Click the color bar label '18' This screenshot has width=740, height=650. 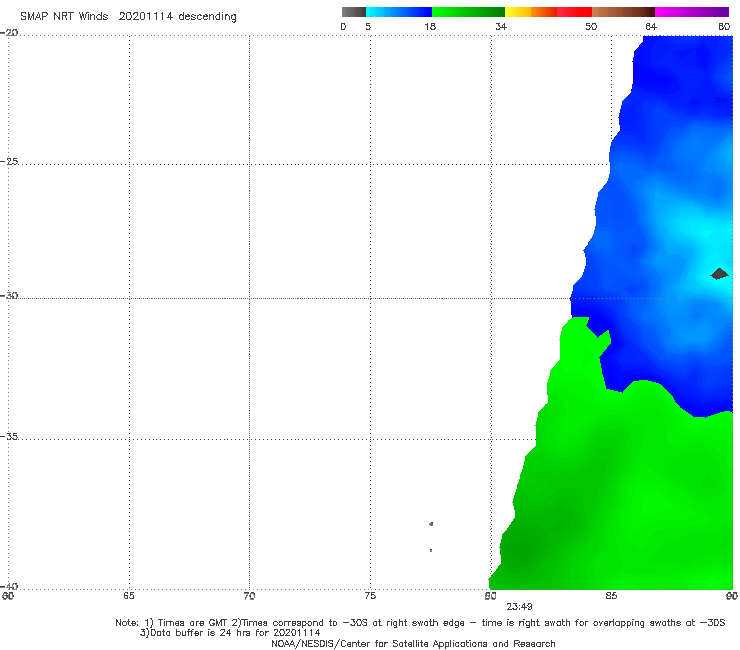430,26
